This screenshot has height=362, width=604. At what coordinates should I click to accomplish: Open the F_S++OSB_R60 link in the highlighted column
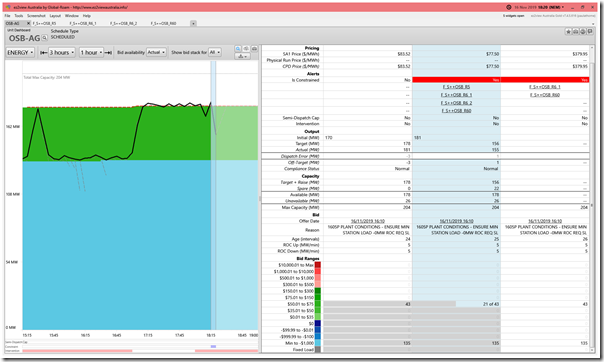pyautogui.click(x=456, y=111)
